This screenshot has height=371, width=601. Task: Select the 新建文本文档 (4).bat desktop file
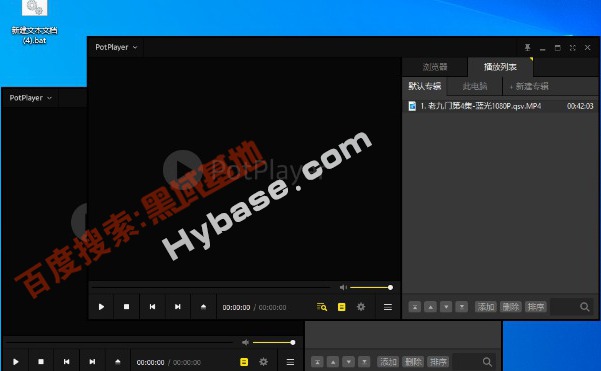[34, 23]
